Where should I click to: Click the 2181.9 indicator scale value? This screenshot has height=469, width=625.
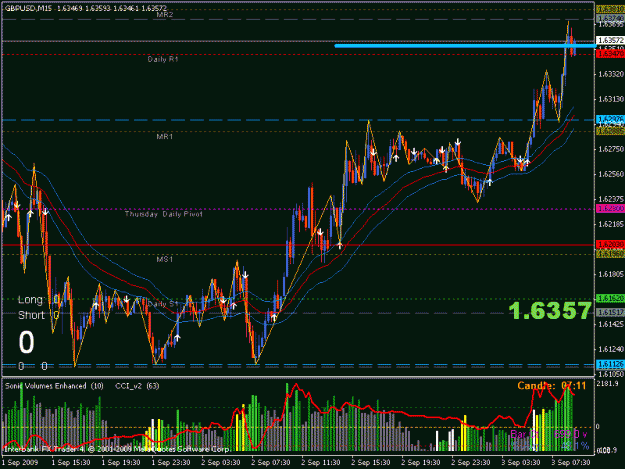608,383
